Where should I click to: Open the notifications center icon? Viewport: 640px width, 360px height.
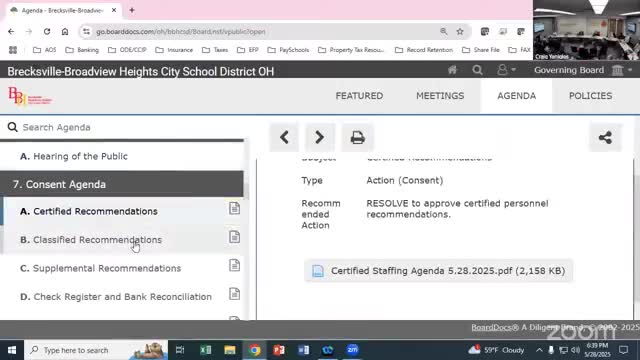623,350
